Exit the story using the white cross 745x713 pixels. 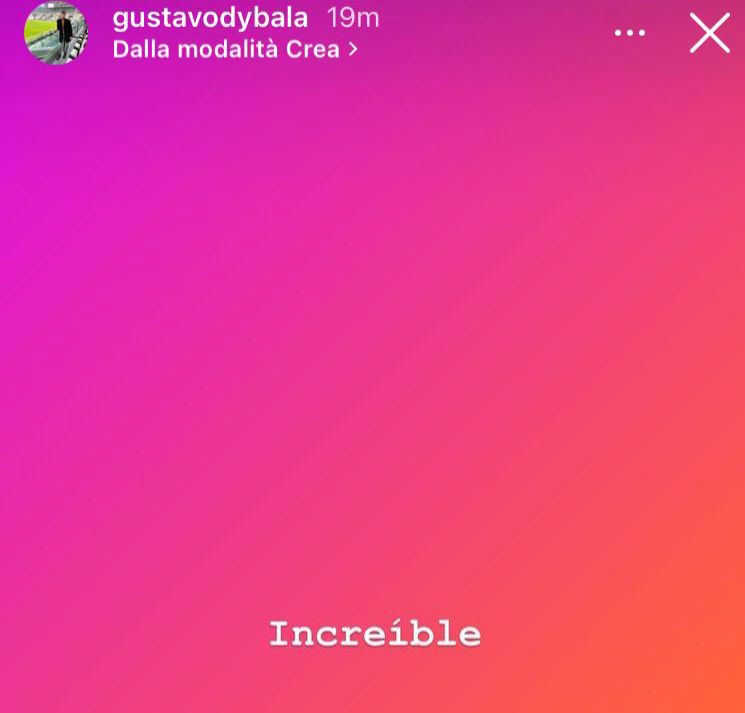pos(710,33)
